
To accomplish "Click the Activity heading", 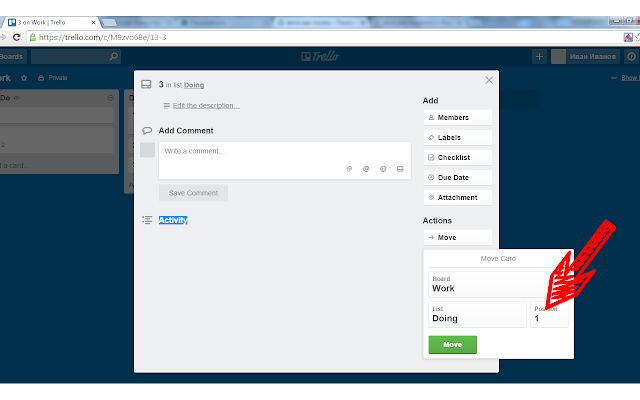I will pos(173,220).
